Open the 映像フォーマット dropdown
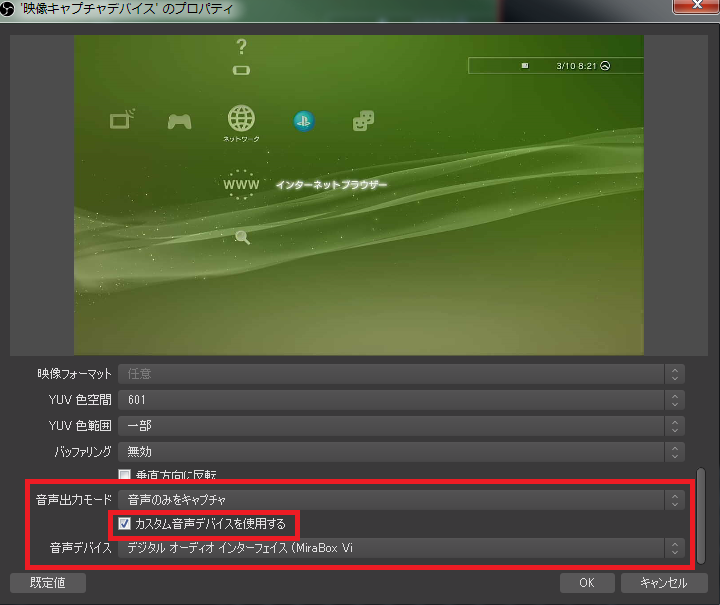Screen dimensions: 720x605 pyautogui.click(x=401, y=374)
